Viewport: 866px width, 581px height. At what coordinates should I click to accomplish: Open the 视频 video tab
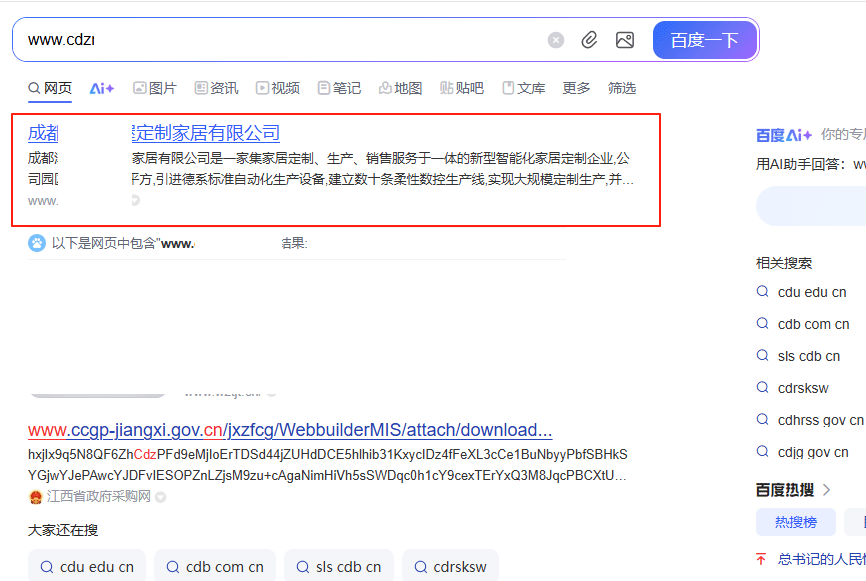277,88
